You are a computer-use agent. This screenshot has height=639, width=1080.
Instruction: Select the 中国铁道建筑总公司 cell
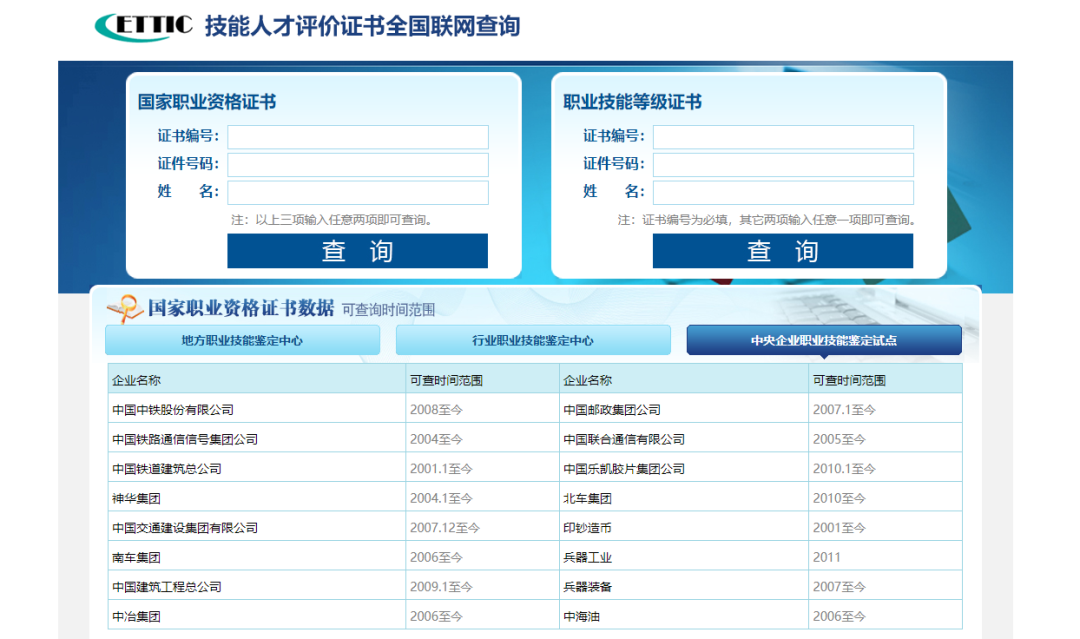pos(257,469)
